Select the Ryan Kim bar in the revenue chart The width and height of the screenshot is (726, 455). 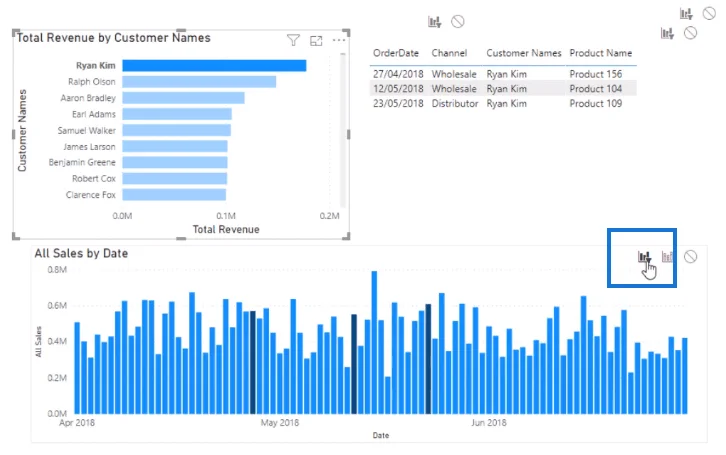click(x=214, y=66)
